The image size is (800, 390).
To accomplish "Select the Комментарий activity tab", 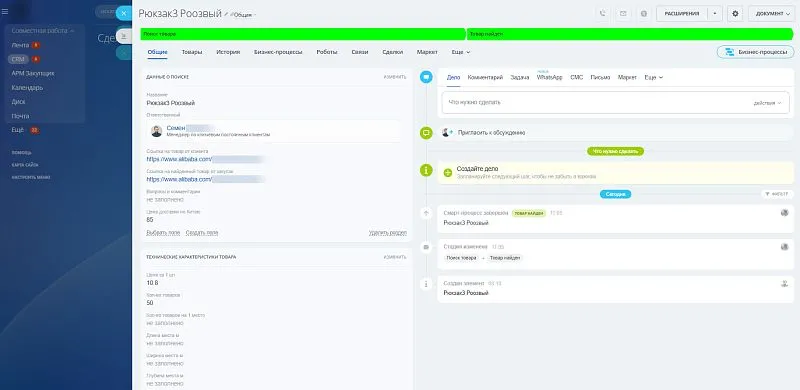I will [x=485, y=78].
